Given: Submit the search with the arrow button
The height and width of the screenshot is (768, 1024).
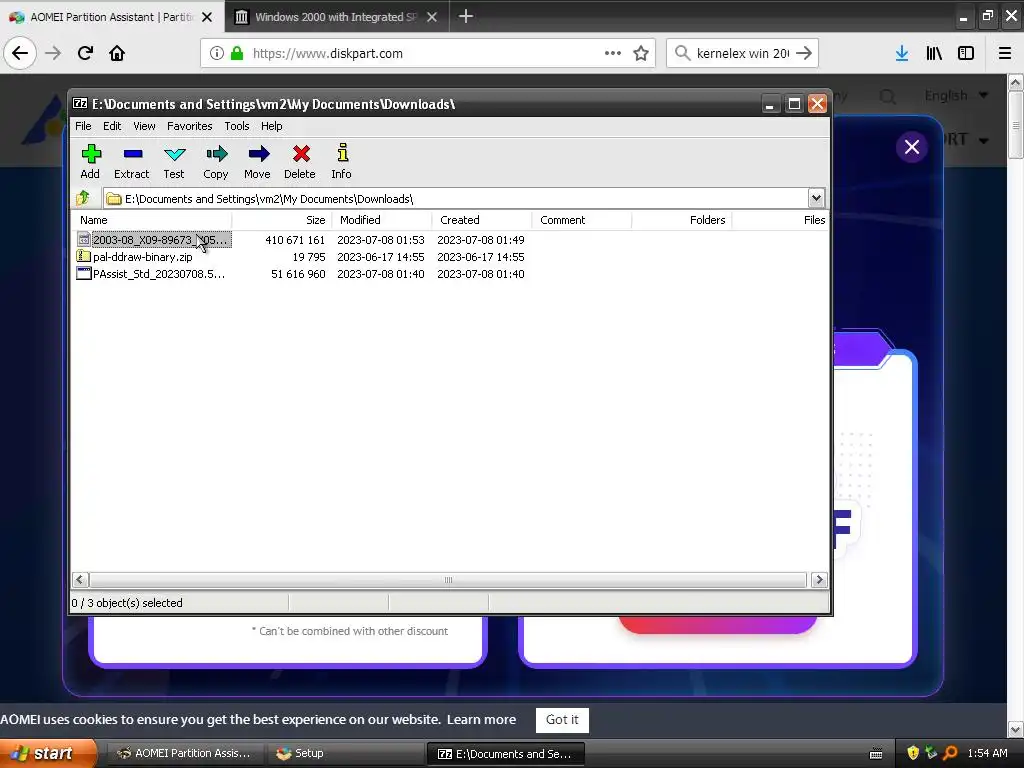Looking at the screenshot, I should [805, 53].
